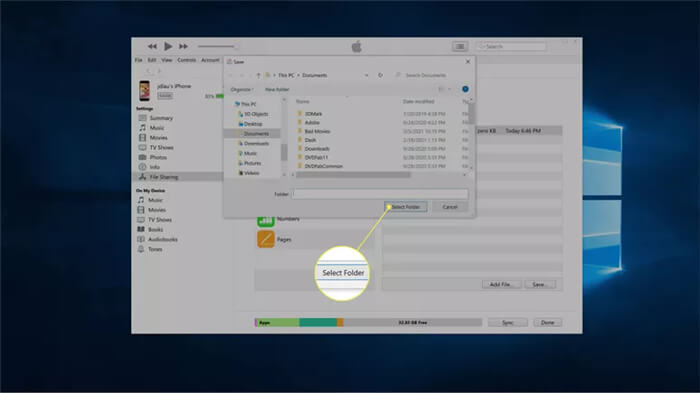
Task: Select the Pages app icon
Action: click(266, 239)
